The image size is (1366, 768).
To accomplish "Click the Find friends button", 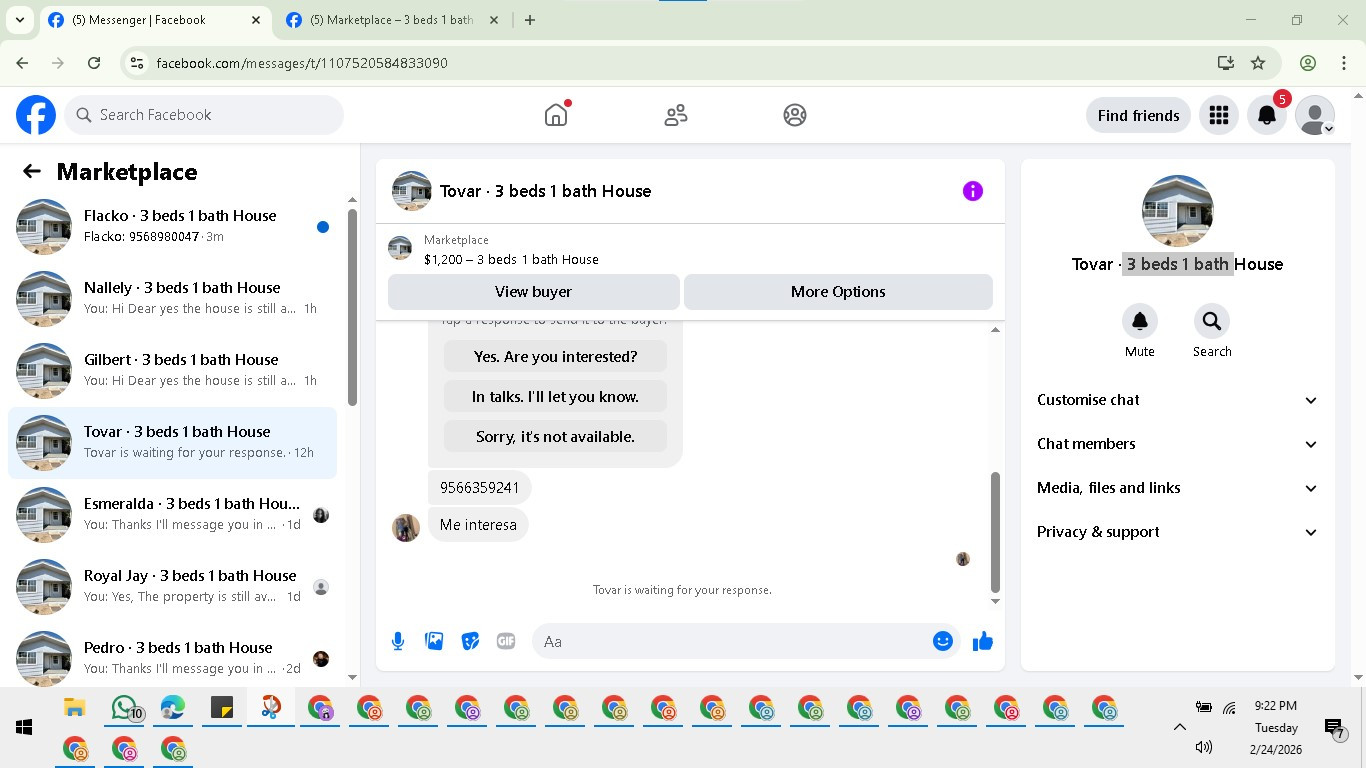I will click(1138, 115).
